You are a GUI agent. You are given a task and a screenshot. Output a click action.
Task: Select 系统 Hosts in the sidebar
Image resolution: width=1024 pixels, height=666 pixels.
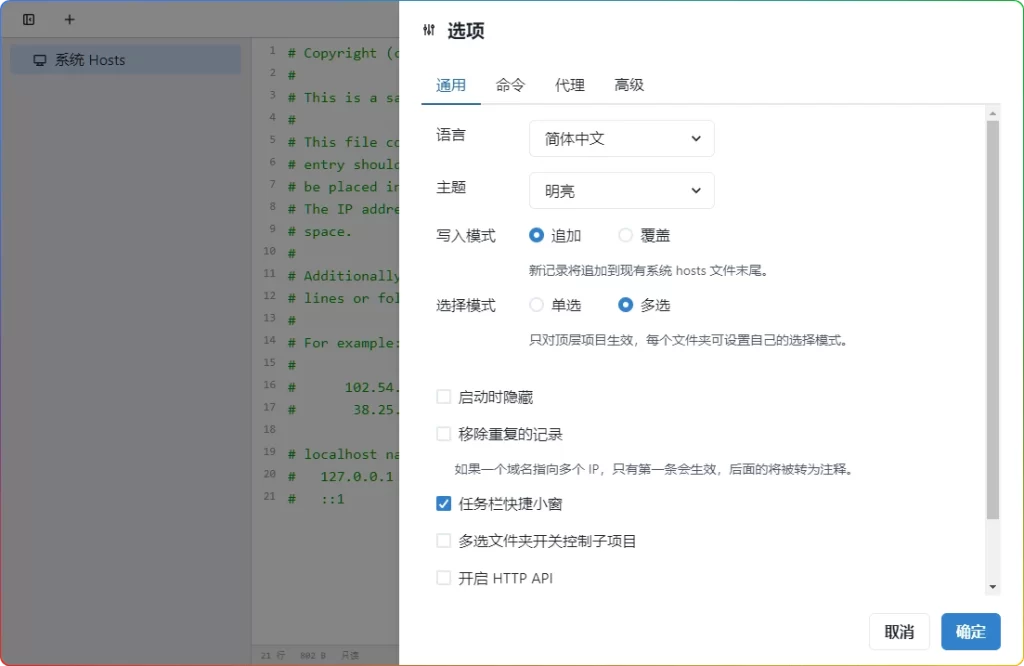pos(92,60)
